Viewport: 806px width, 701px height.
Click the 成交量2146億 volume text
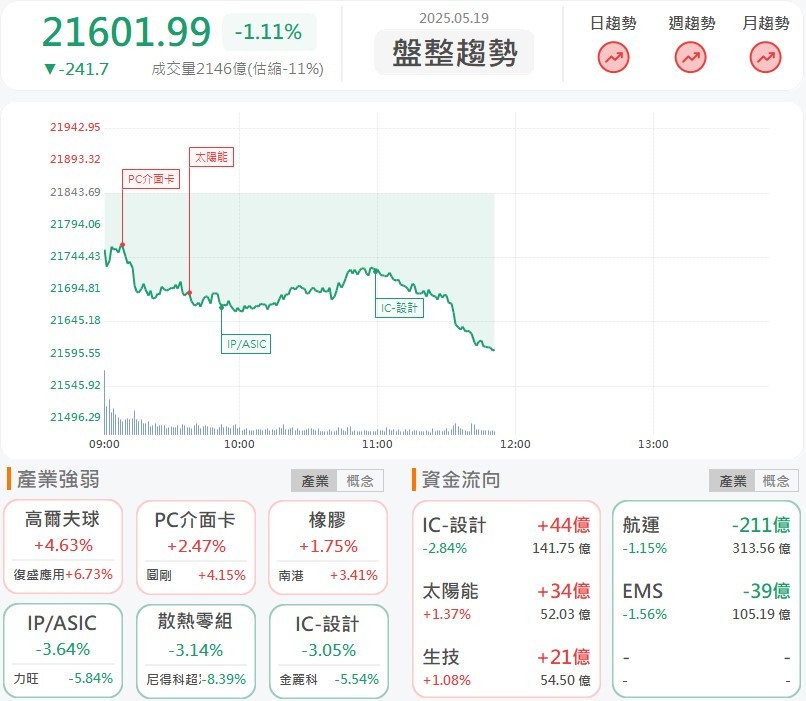[x=237, y=69]
